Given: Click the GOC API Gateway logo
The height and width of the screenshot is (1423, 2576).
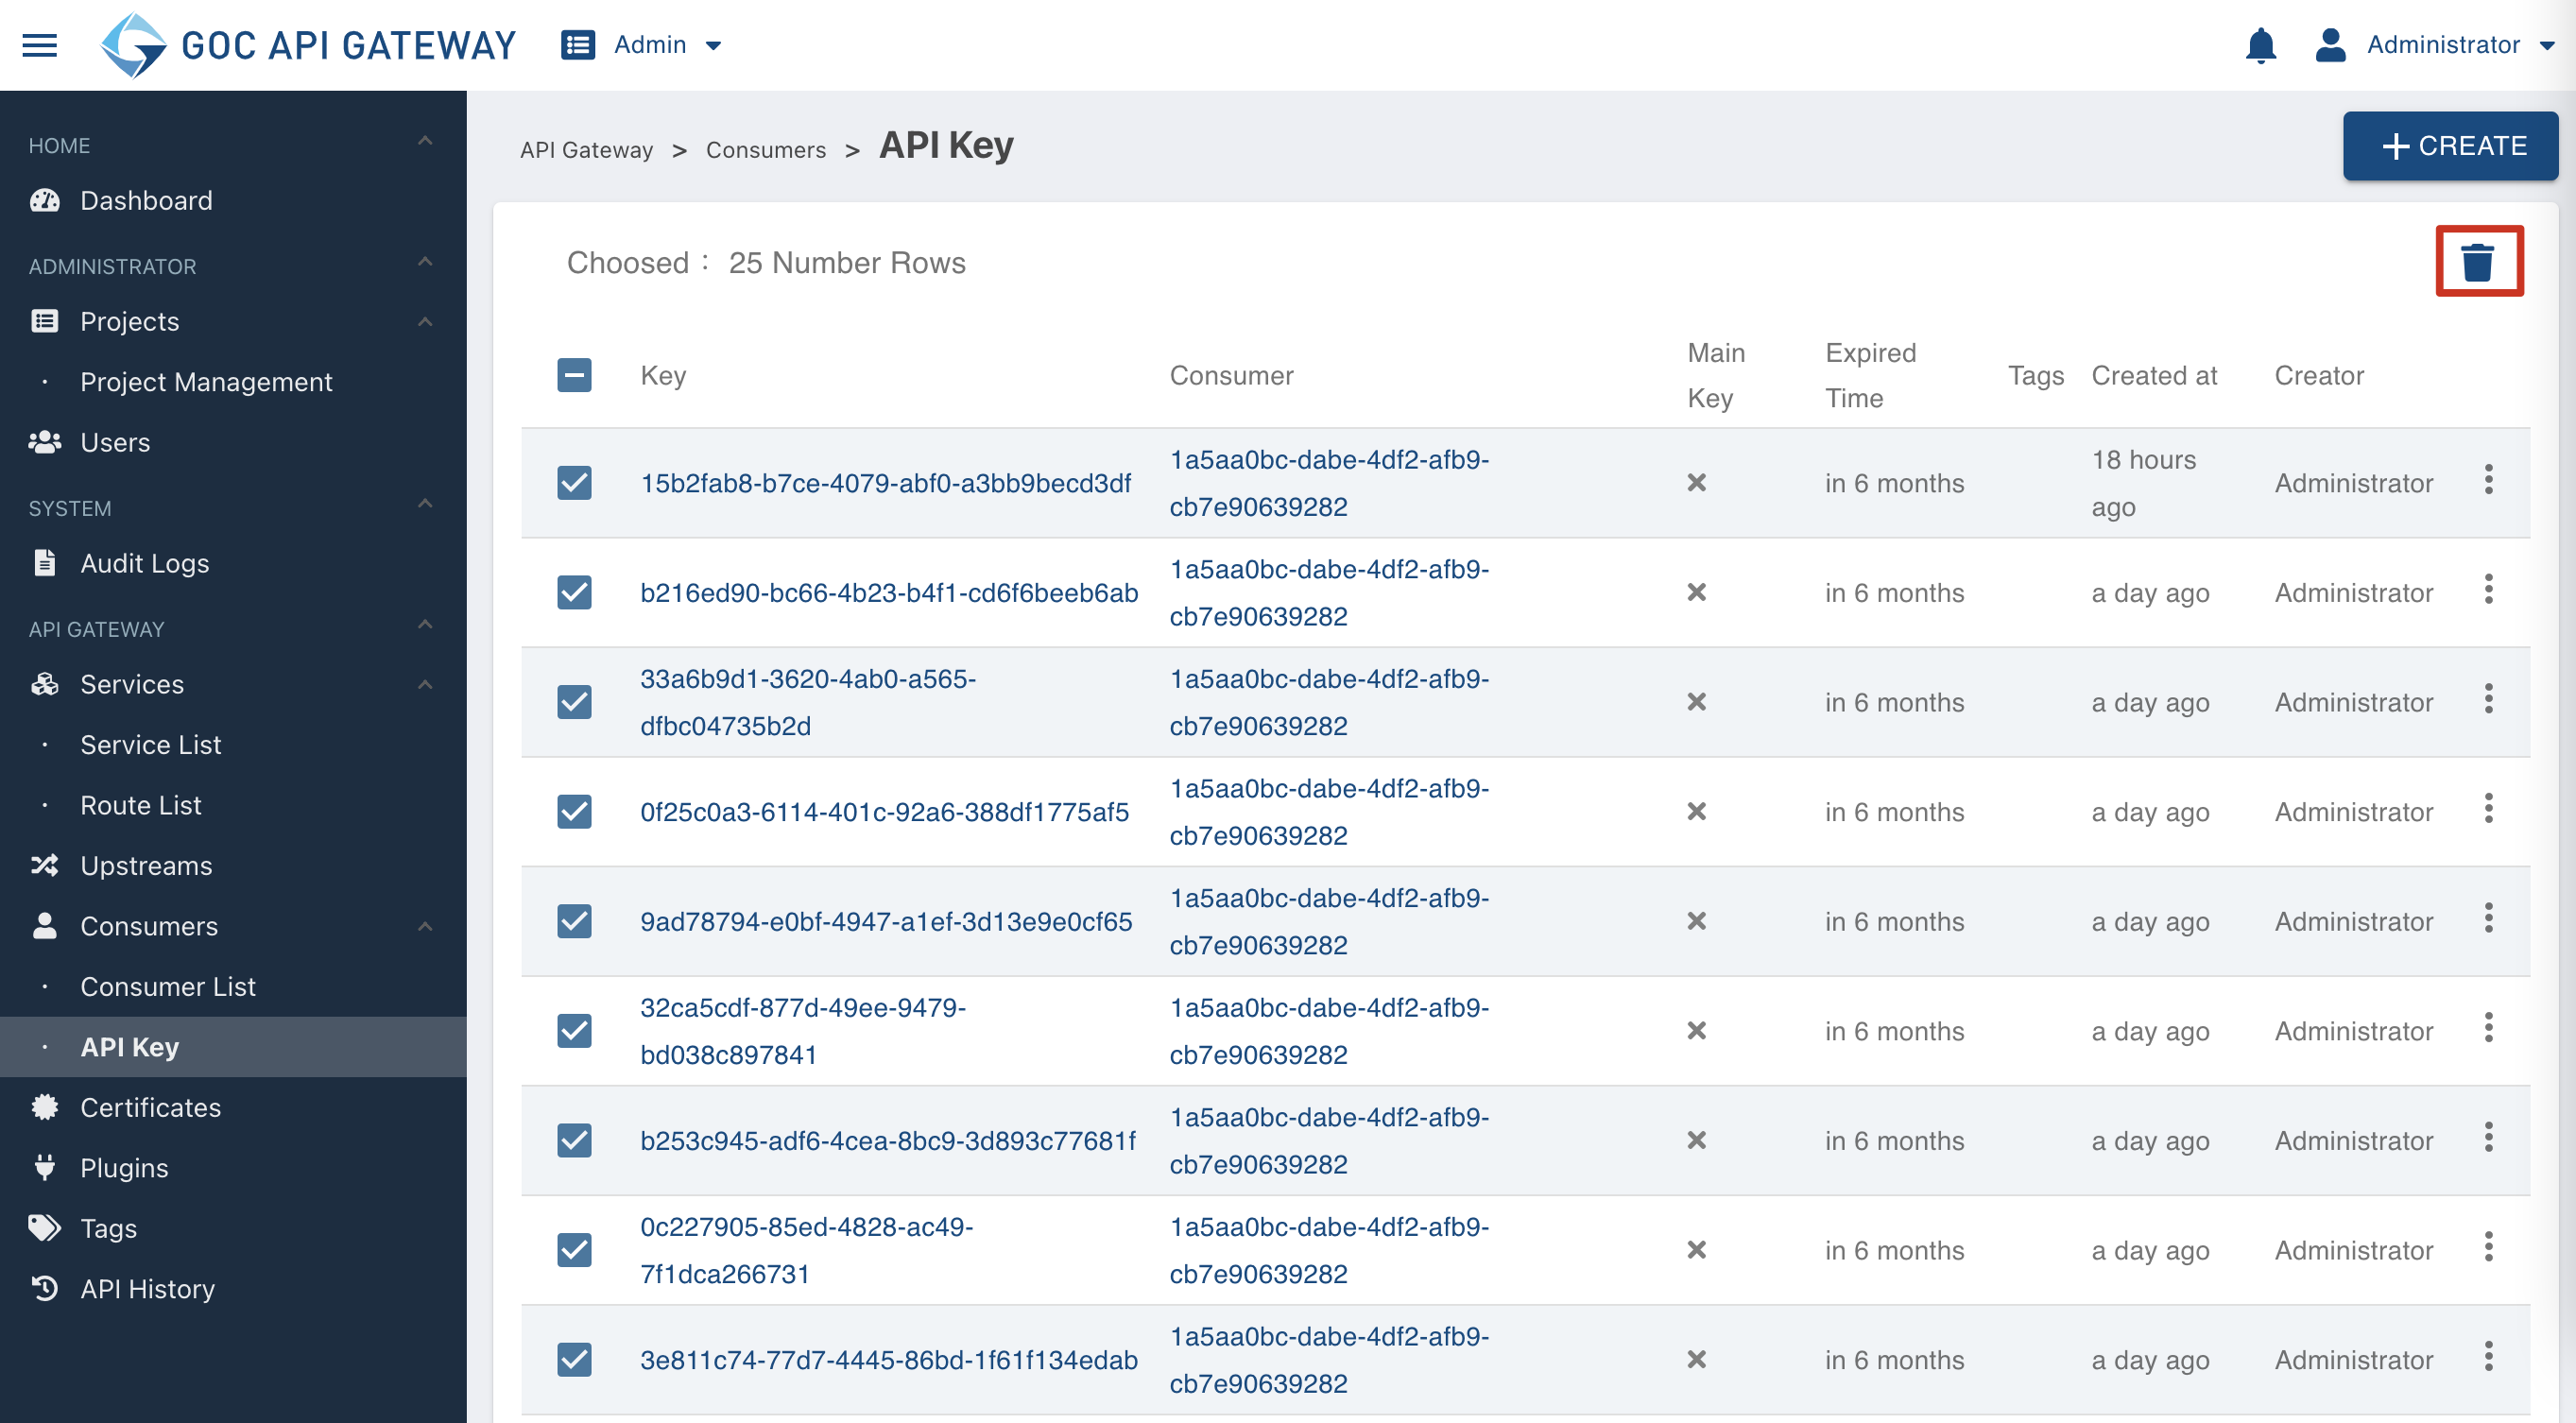Looking at the screenshot, I should click(x=308, y=45).
